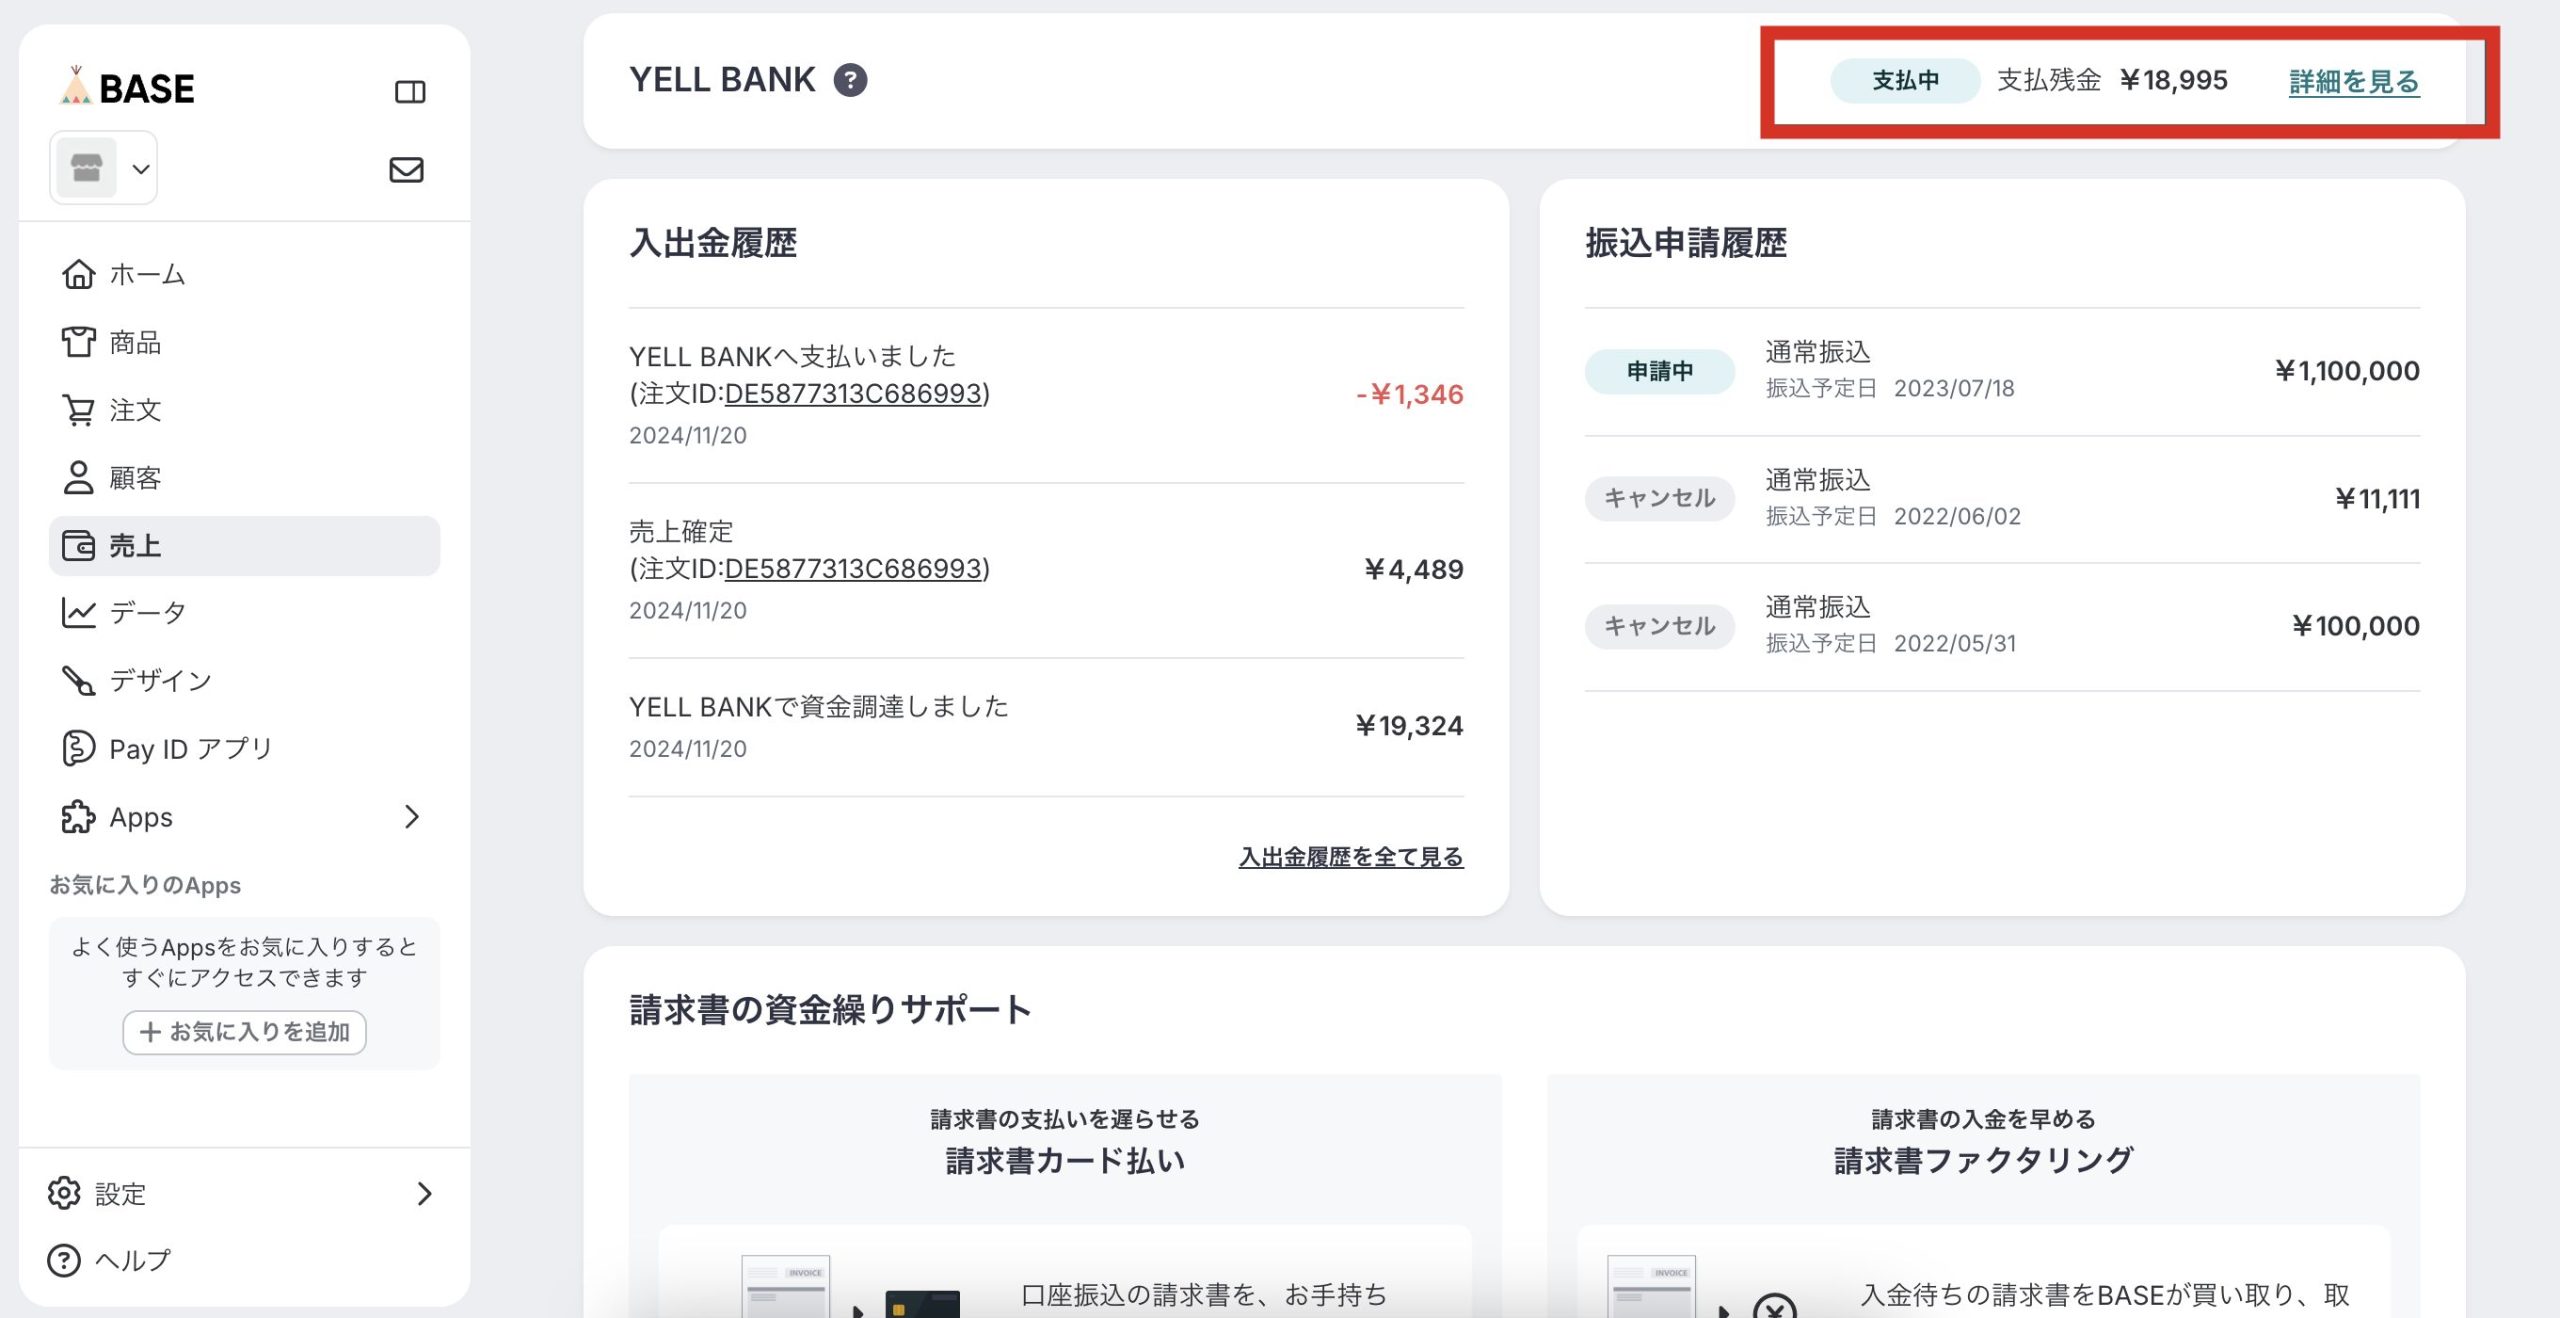2560x1318 pixels.
Task: Click the 詳細を見る link
Action: click(2353, 81)
